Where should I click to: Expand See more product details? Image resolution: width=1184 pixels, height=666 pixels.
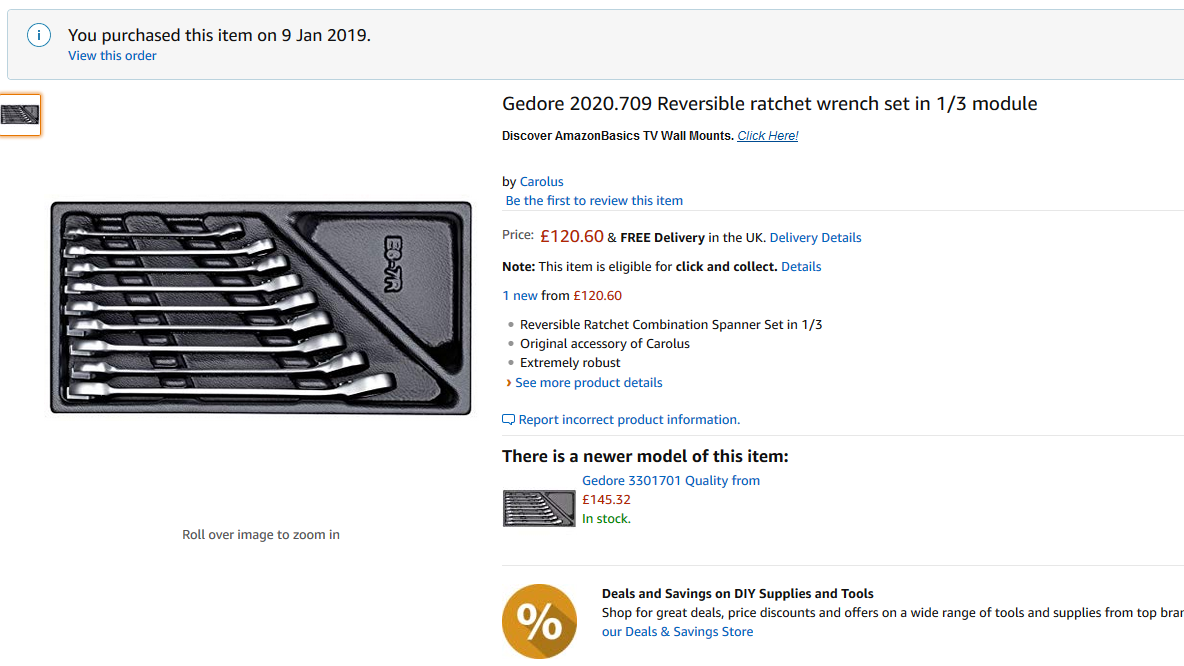click(x=588, y=383)
